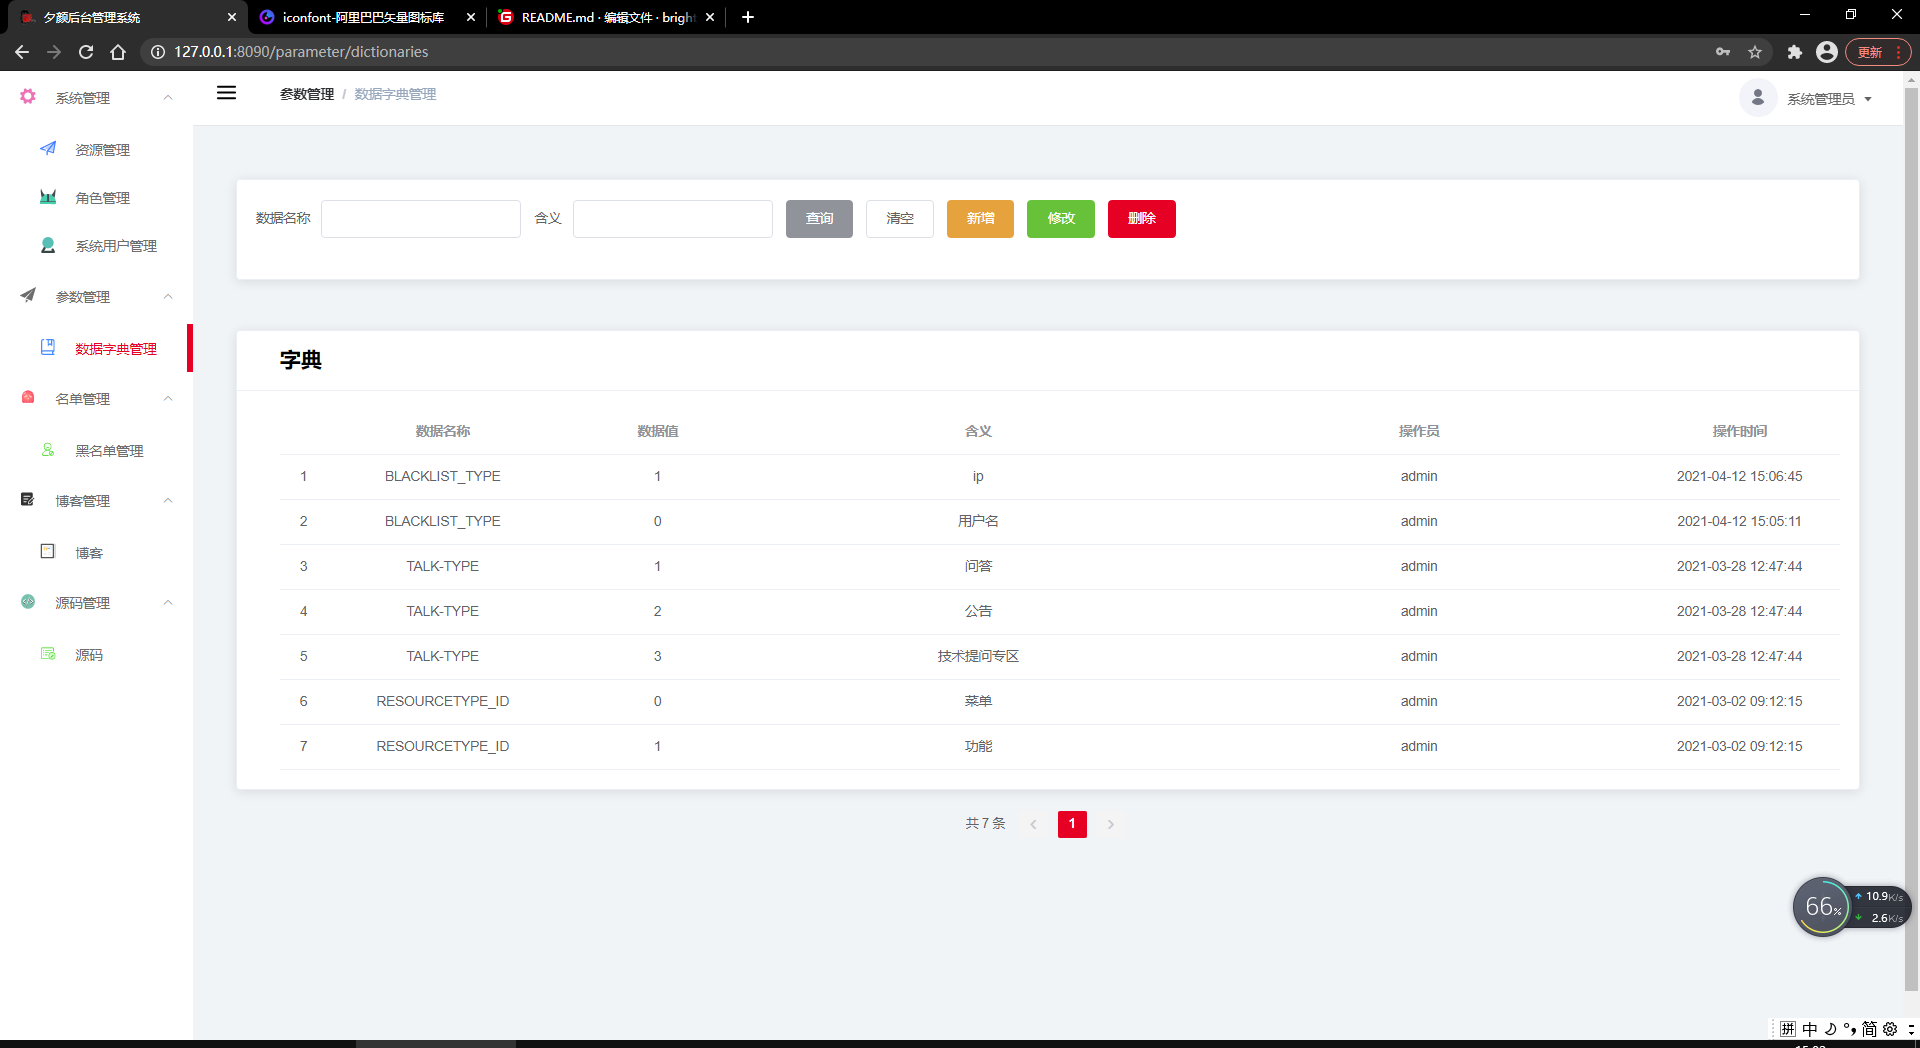Click the orange 新增 add button

(980, 219)
